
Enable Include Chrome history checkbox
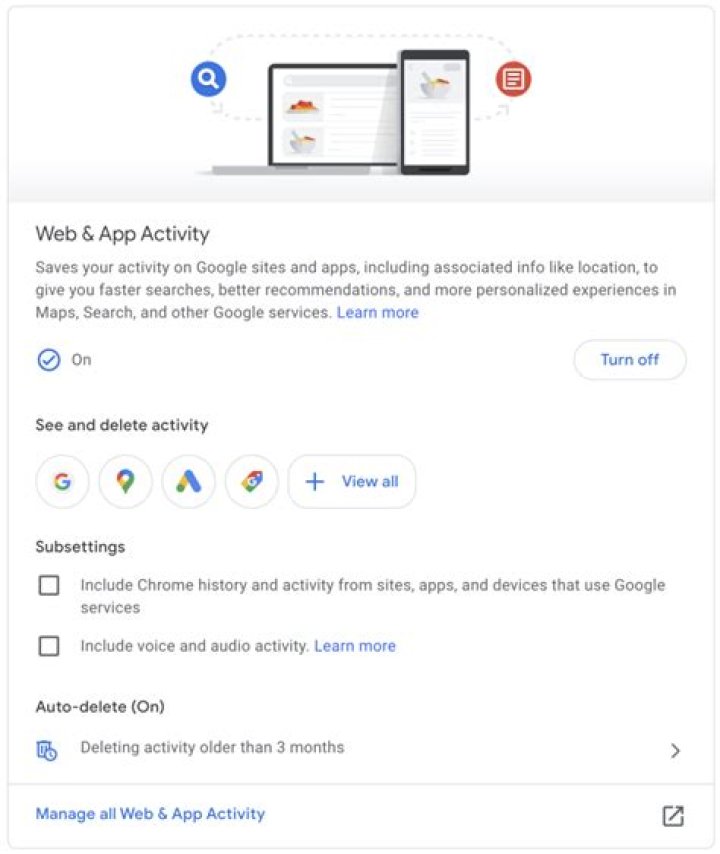(49, 585)
